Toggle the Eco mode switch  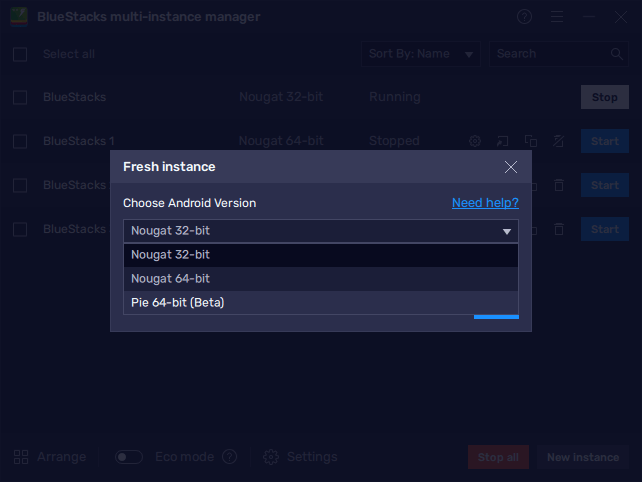click(x=129, y=457)
